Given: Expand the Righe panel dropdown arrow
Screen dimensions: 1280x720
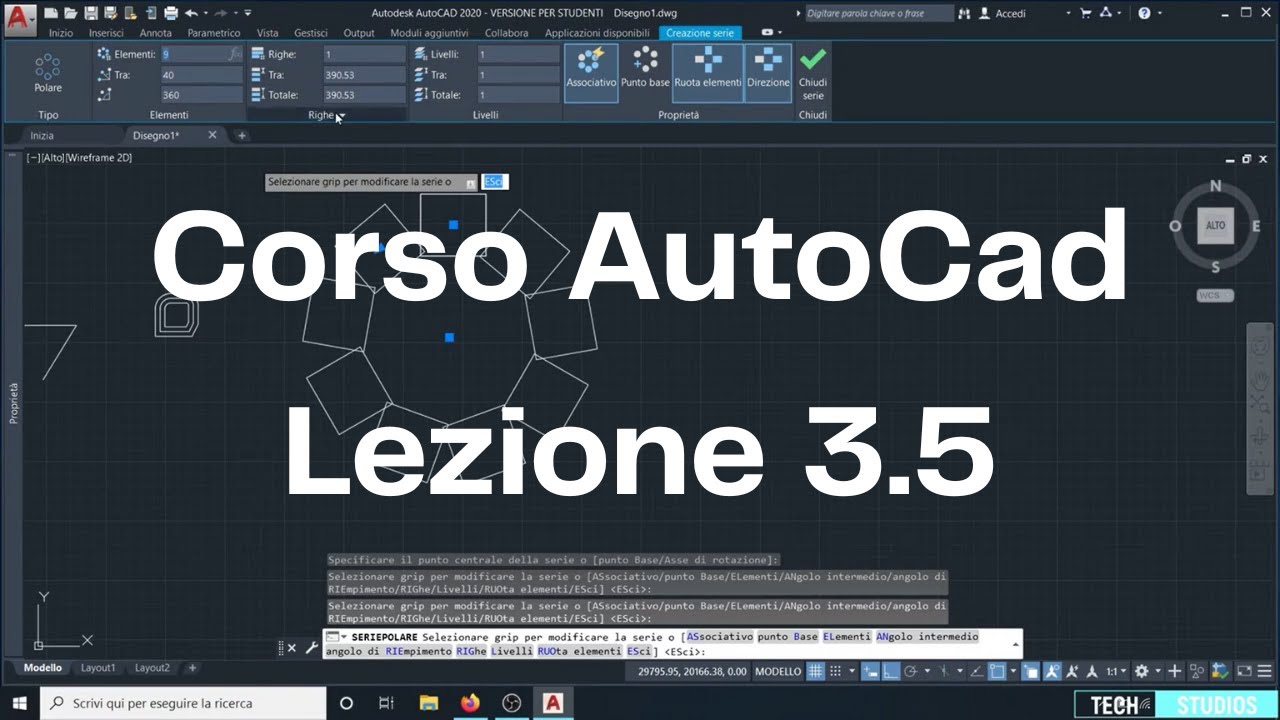Looking at the screenshot, I should (x=340, y=116).
